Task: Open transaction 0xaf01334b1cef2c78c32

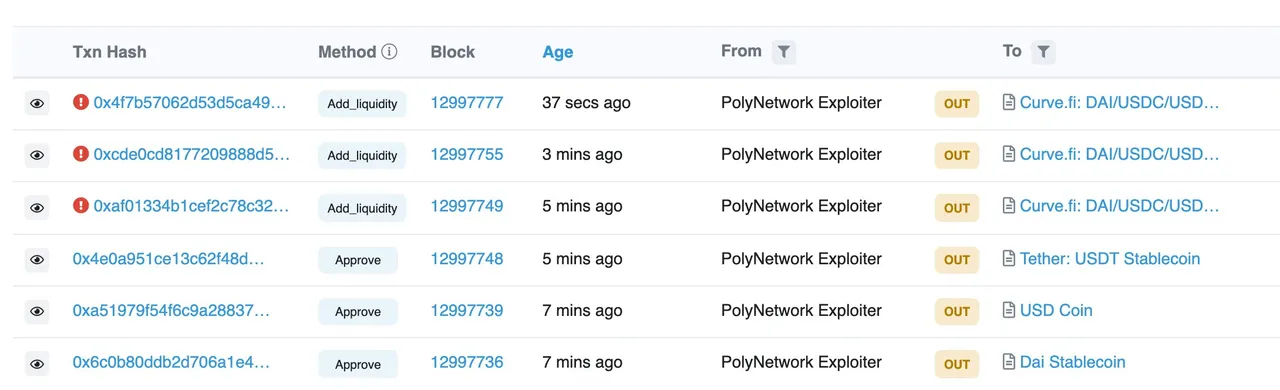Action: (x=191, y=206)
